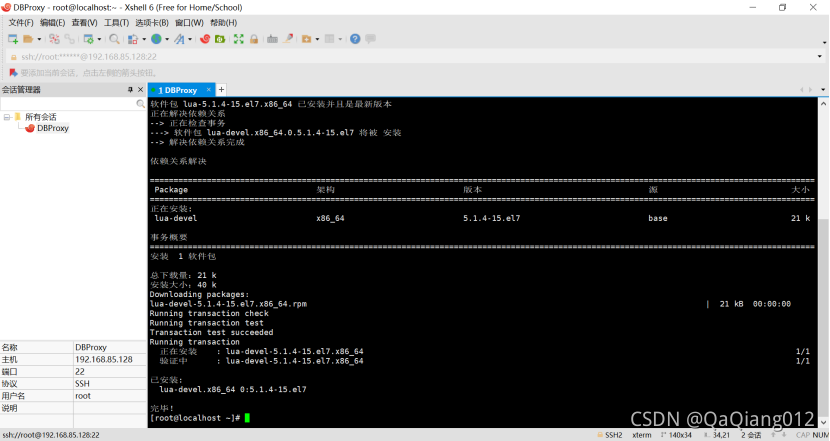This screenshot has height=441, width=830.
Task: Click the terminal prompt line
Action: 200,418
